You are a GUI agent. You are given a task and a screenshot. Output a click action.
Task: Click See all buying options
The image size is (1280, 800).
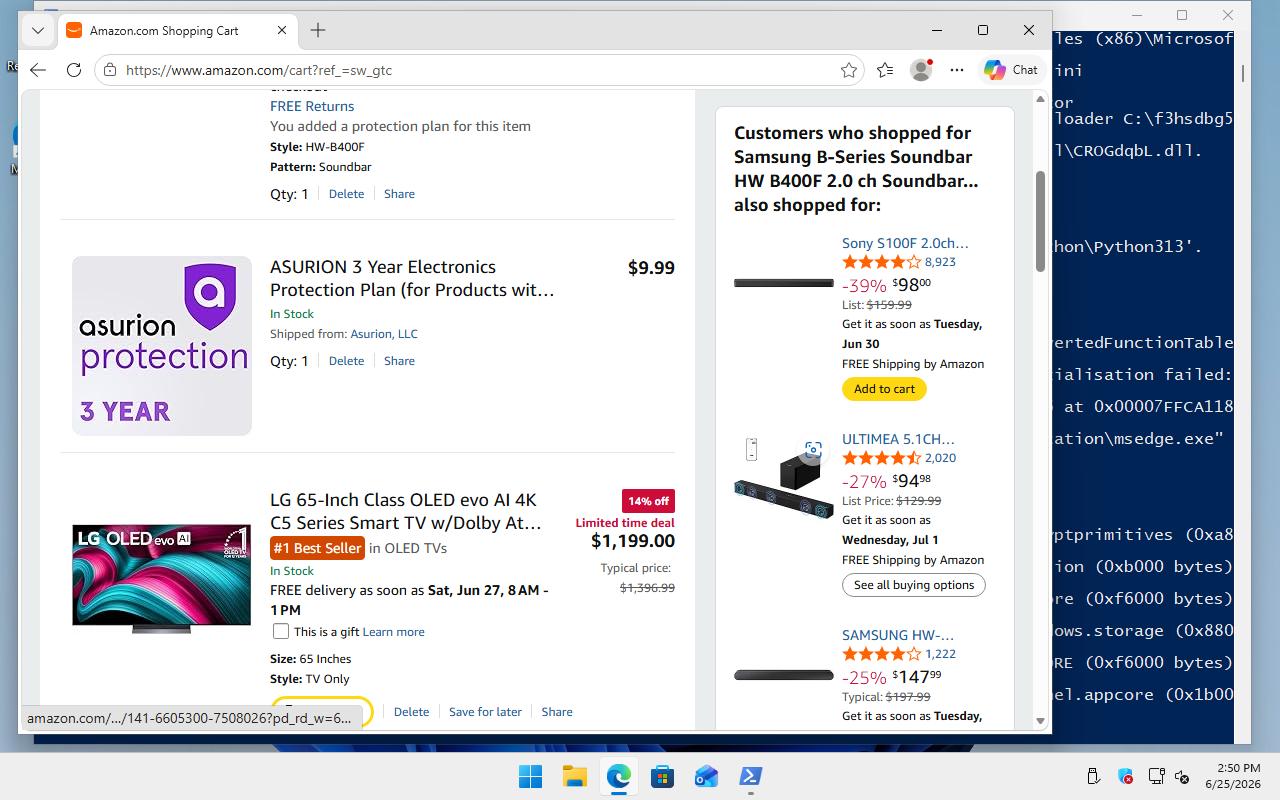pyautogui.click(x=914, y=585)
